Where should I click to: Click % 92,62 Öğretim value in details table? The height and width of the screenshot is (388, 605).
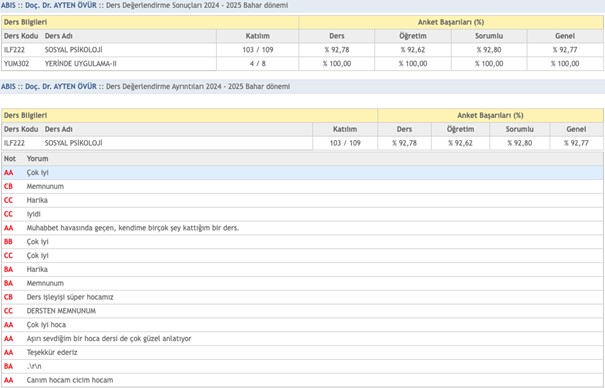click(x=460, y=143)
